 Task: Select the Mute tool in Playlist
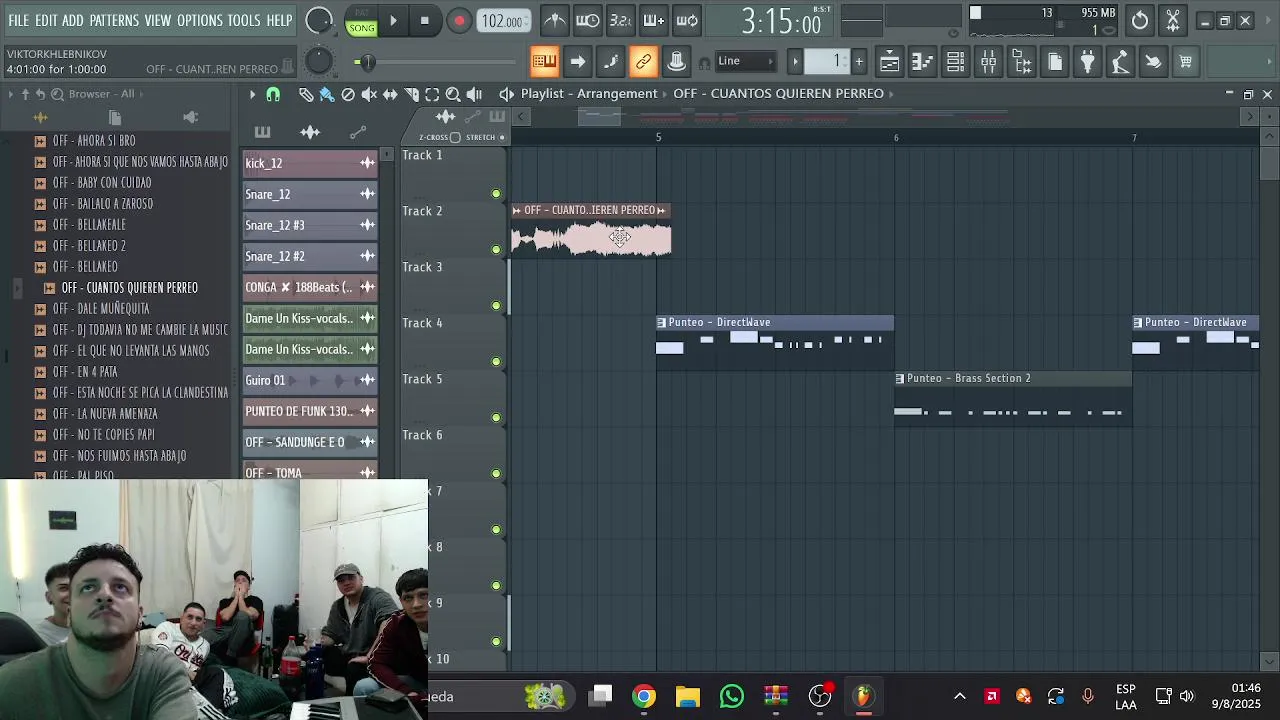tap(369, 94)
